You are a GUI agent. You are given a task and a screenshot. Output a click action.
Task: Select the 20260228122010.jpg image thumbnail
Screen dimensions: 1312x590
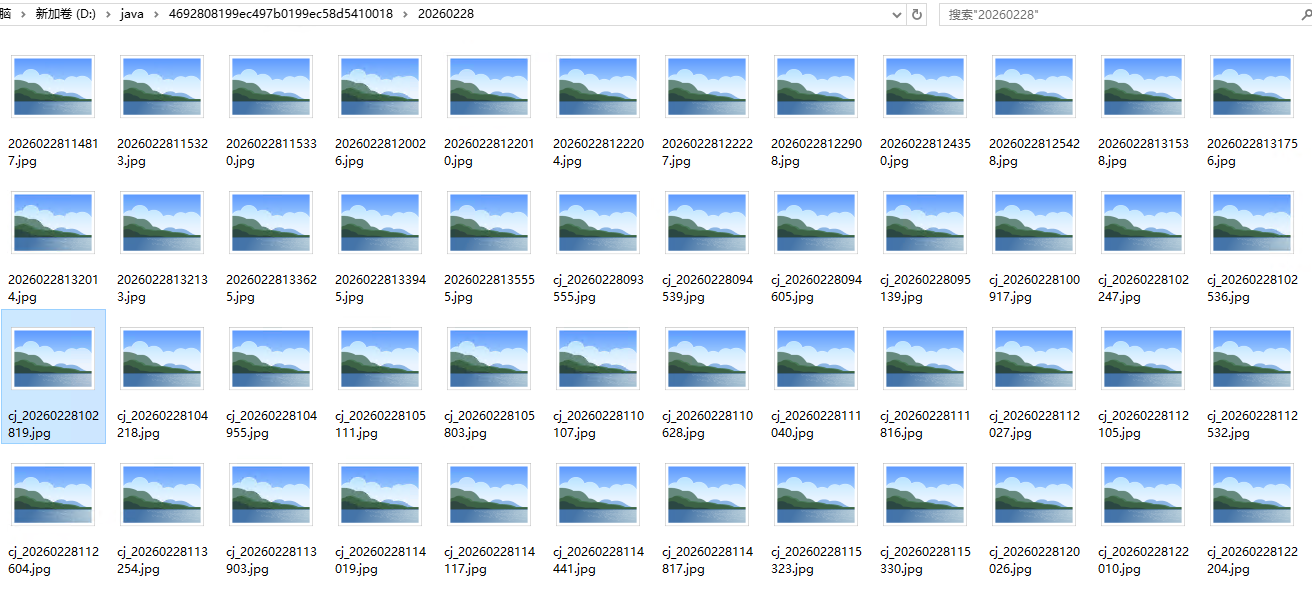tap(489, 87)
